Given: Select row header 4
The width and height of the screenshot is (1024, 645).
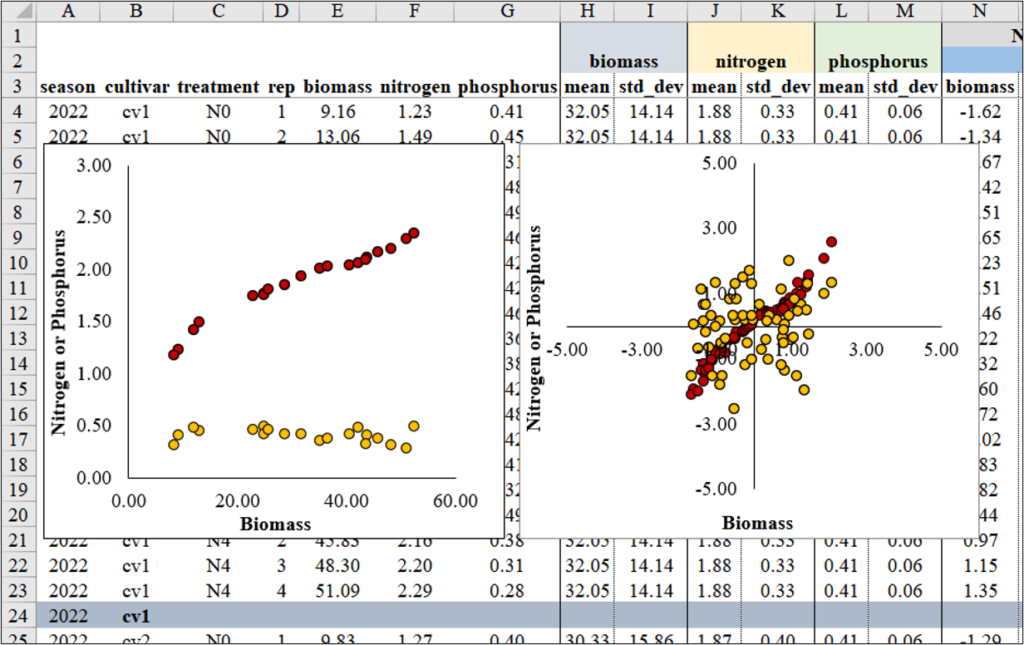Looking at the screenshot, I should point(19,112).
